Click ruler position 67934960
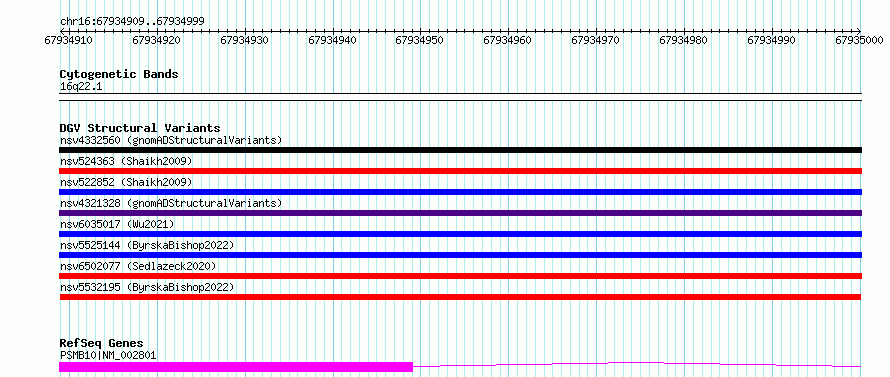Image resolution: width=890 pixels, height=377 pixels. [508, 40]
